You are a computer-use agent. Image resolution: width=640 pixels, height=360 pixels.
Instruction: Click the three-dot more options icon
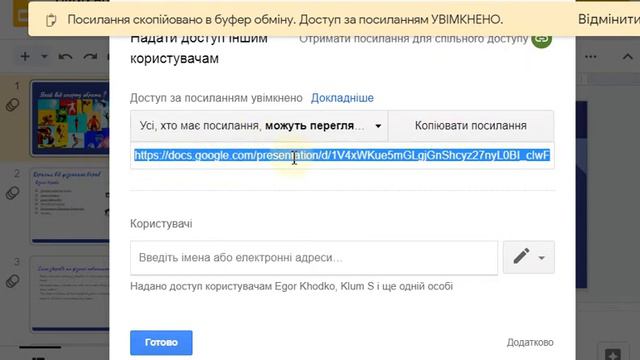point(591,57)
